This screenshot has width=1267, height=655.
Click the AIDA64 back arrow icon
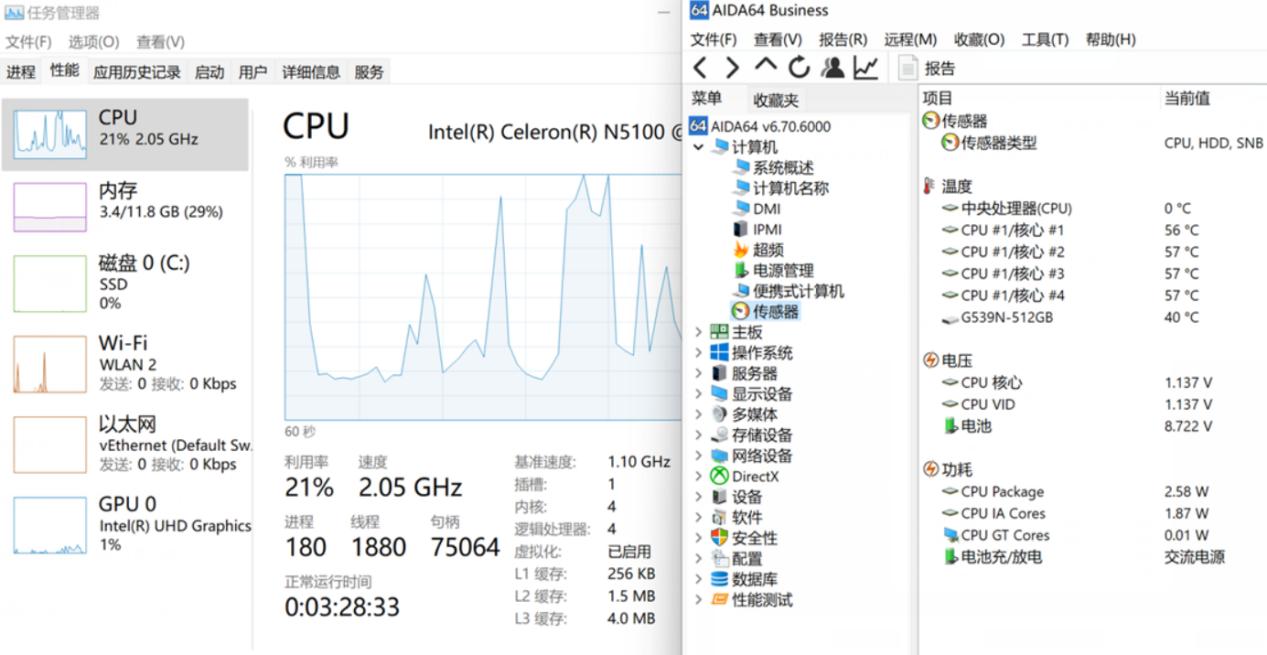click(x=700, y=67)
